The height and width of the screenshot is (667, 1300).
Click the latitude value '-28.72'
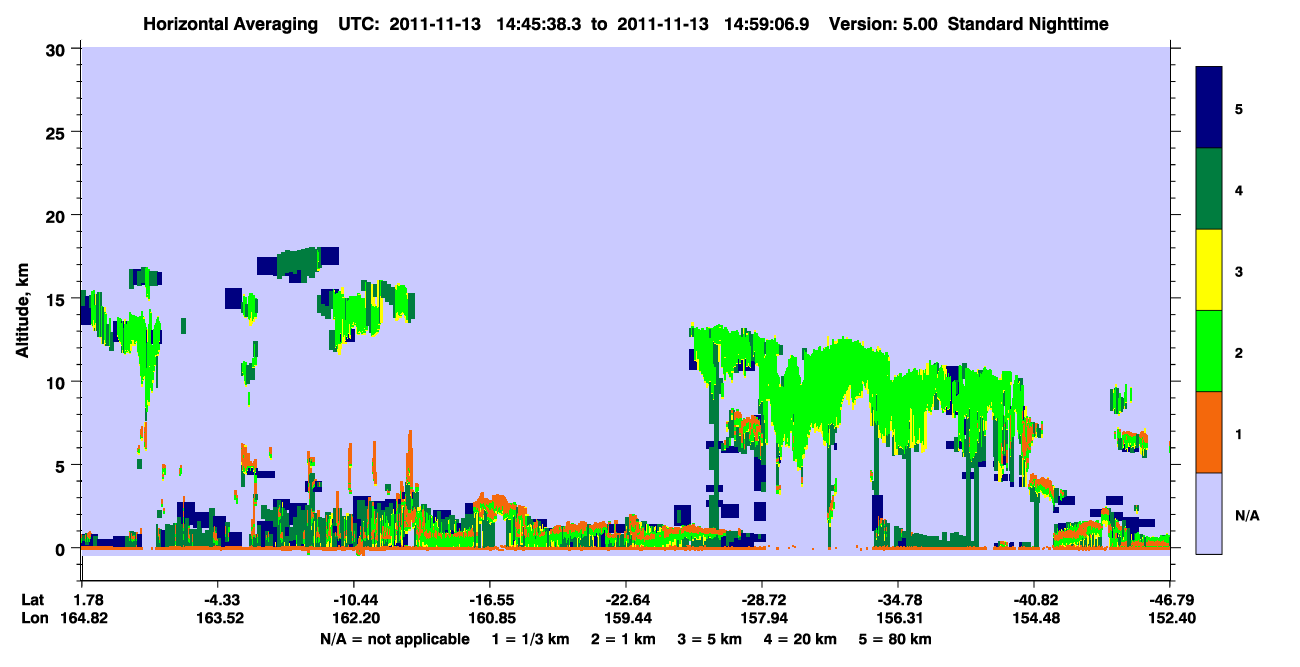[763, 600]
